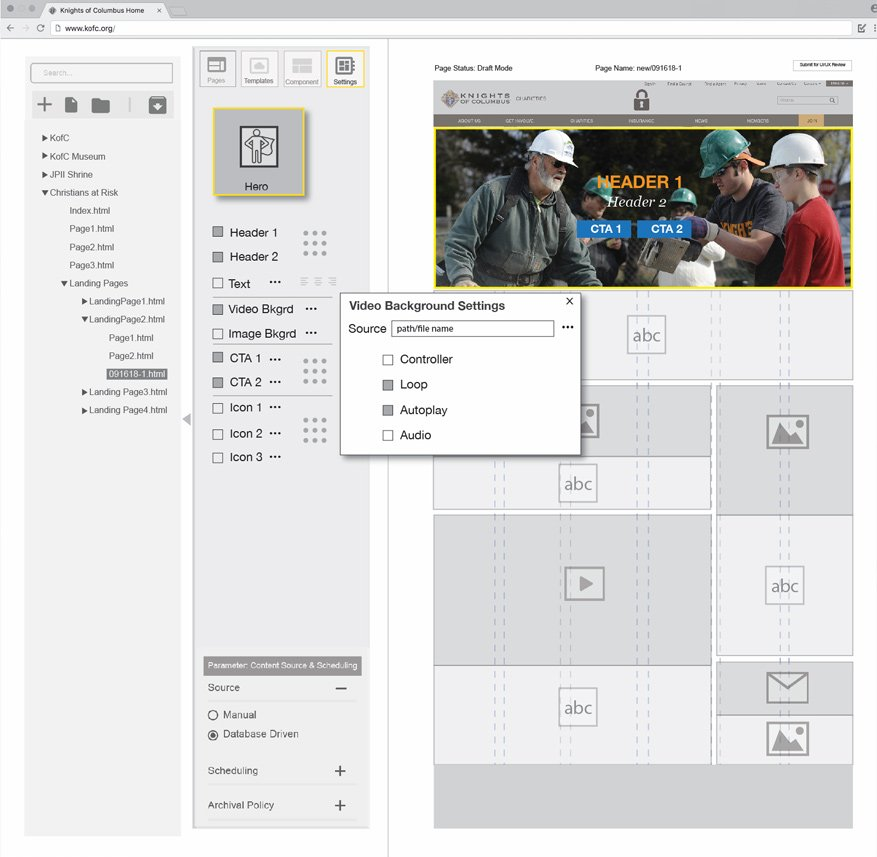Toggle the Header 2 checkbox
Viewport: 877px width, 857px height.
tap(218, 257)
